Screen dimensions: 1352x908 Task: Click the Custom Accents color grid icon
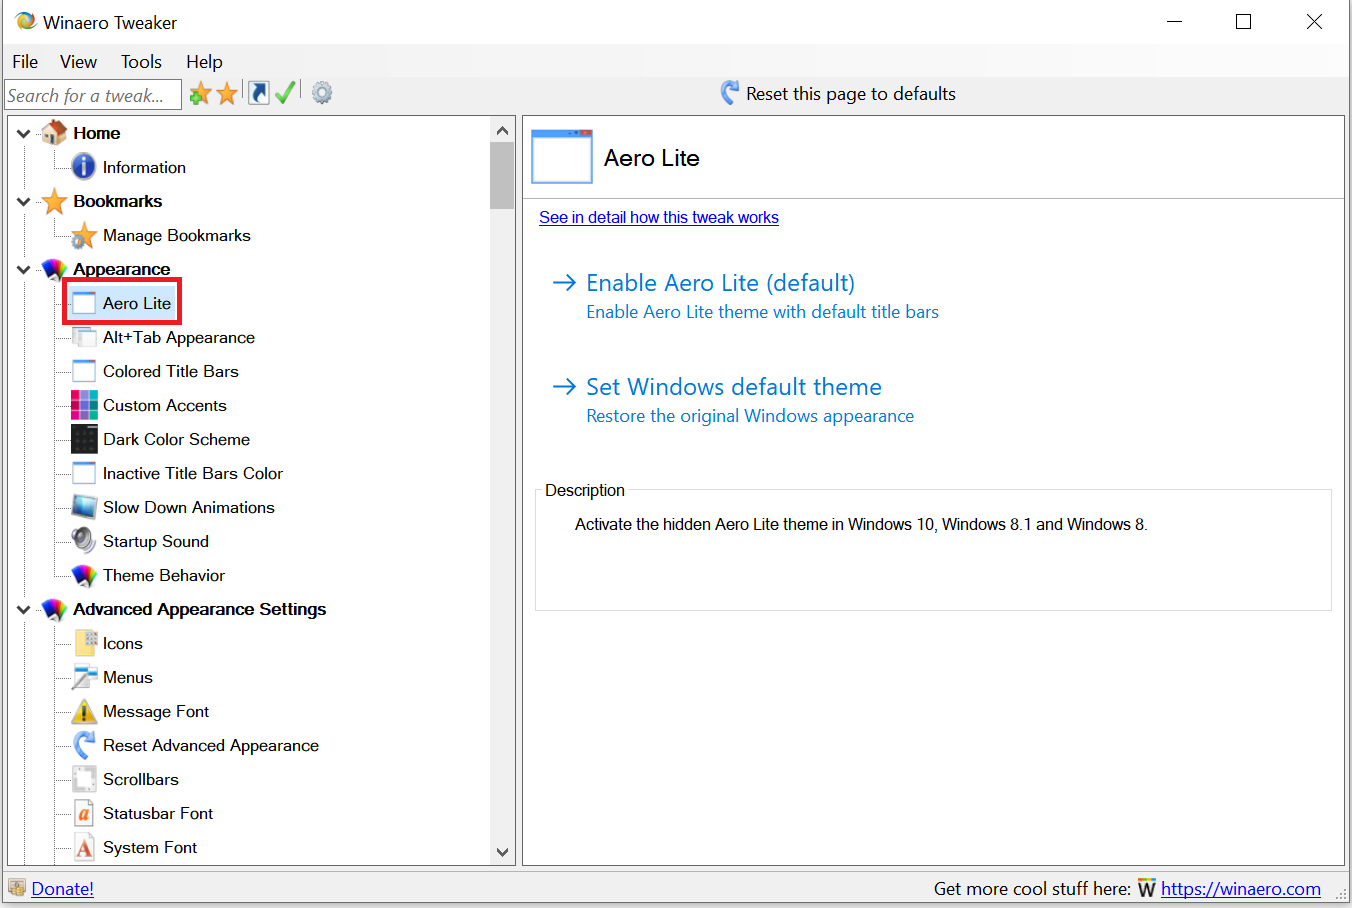coord(84,405)
